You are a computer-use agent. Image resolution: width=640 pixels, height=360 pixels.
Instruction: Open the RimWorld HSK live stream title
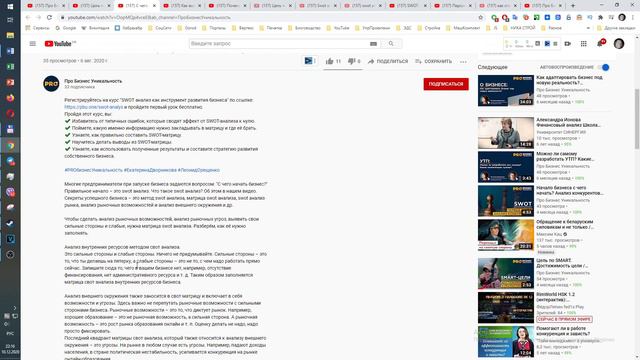pos(556,297)
